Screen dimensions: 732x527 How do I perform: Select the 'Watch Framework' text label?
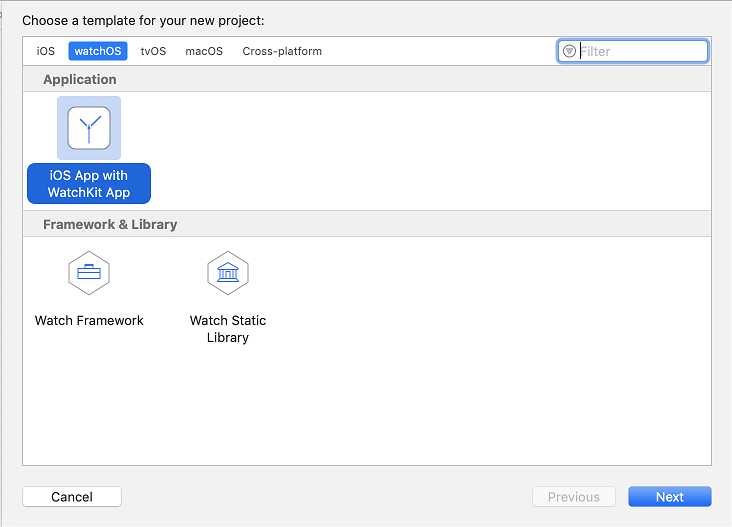pos(89,321)
